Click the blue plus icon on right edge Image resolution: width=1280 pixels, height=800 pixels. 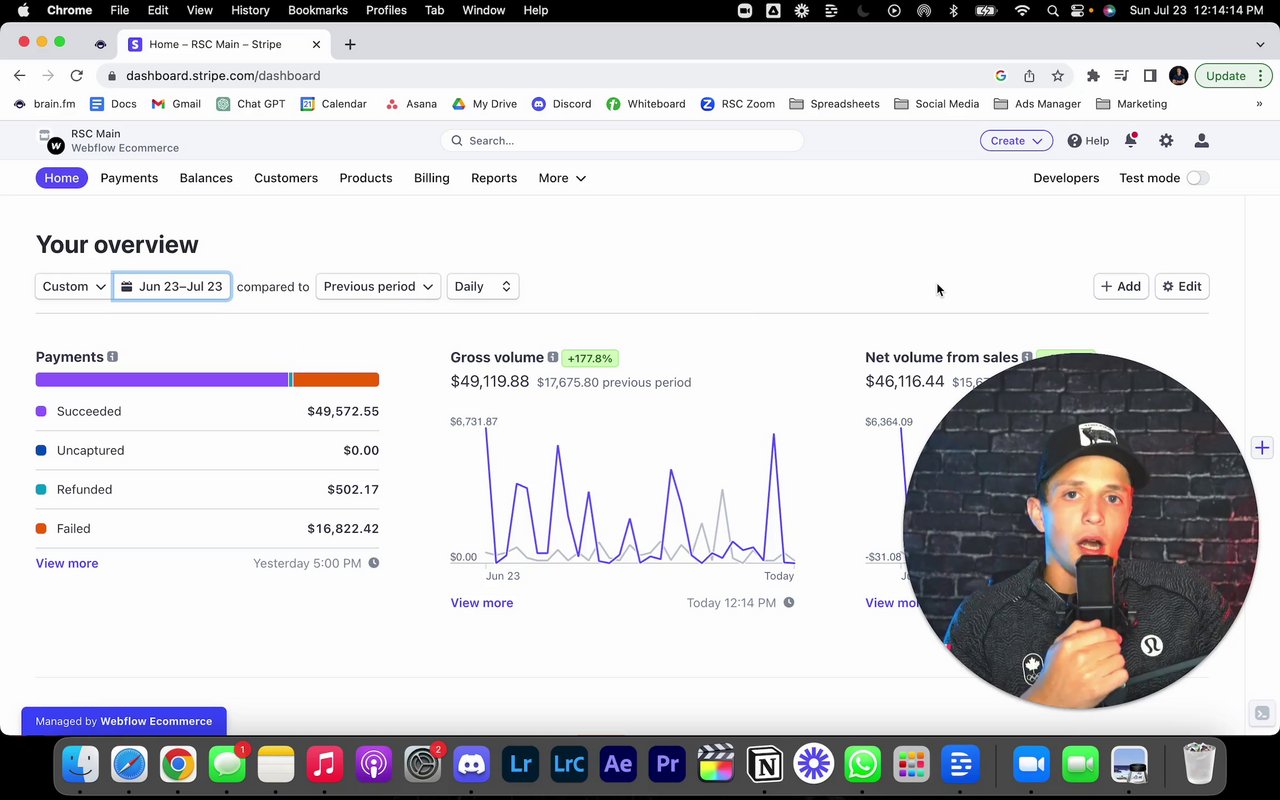pos(1262,448)
